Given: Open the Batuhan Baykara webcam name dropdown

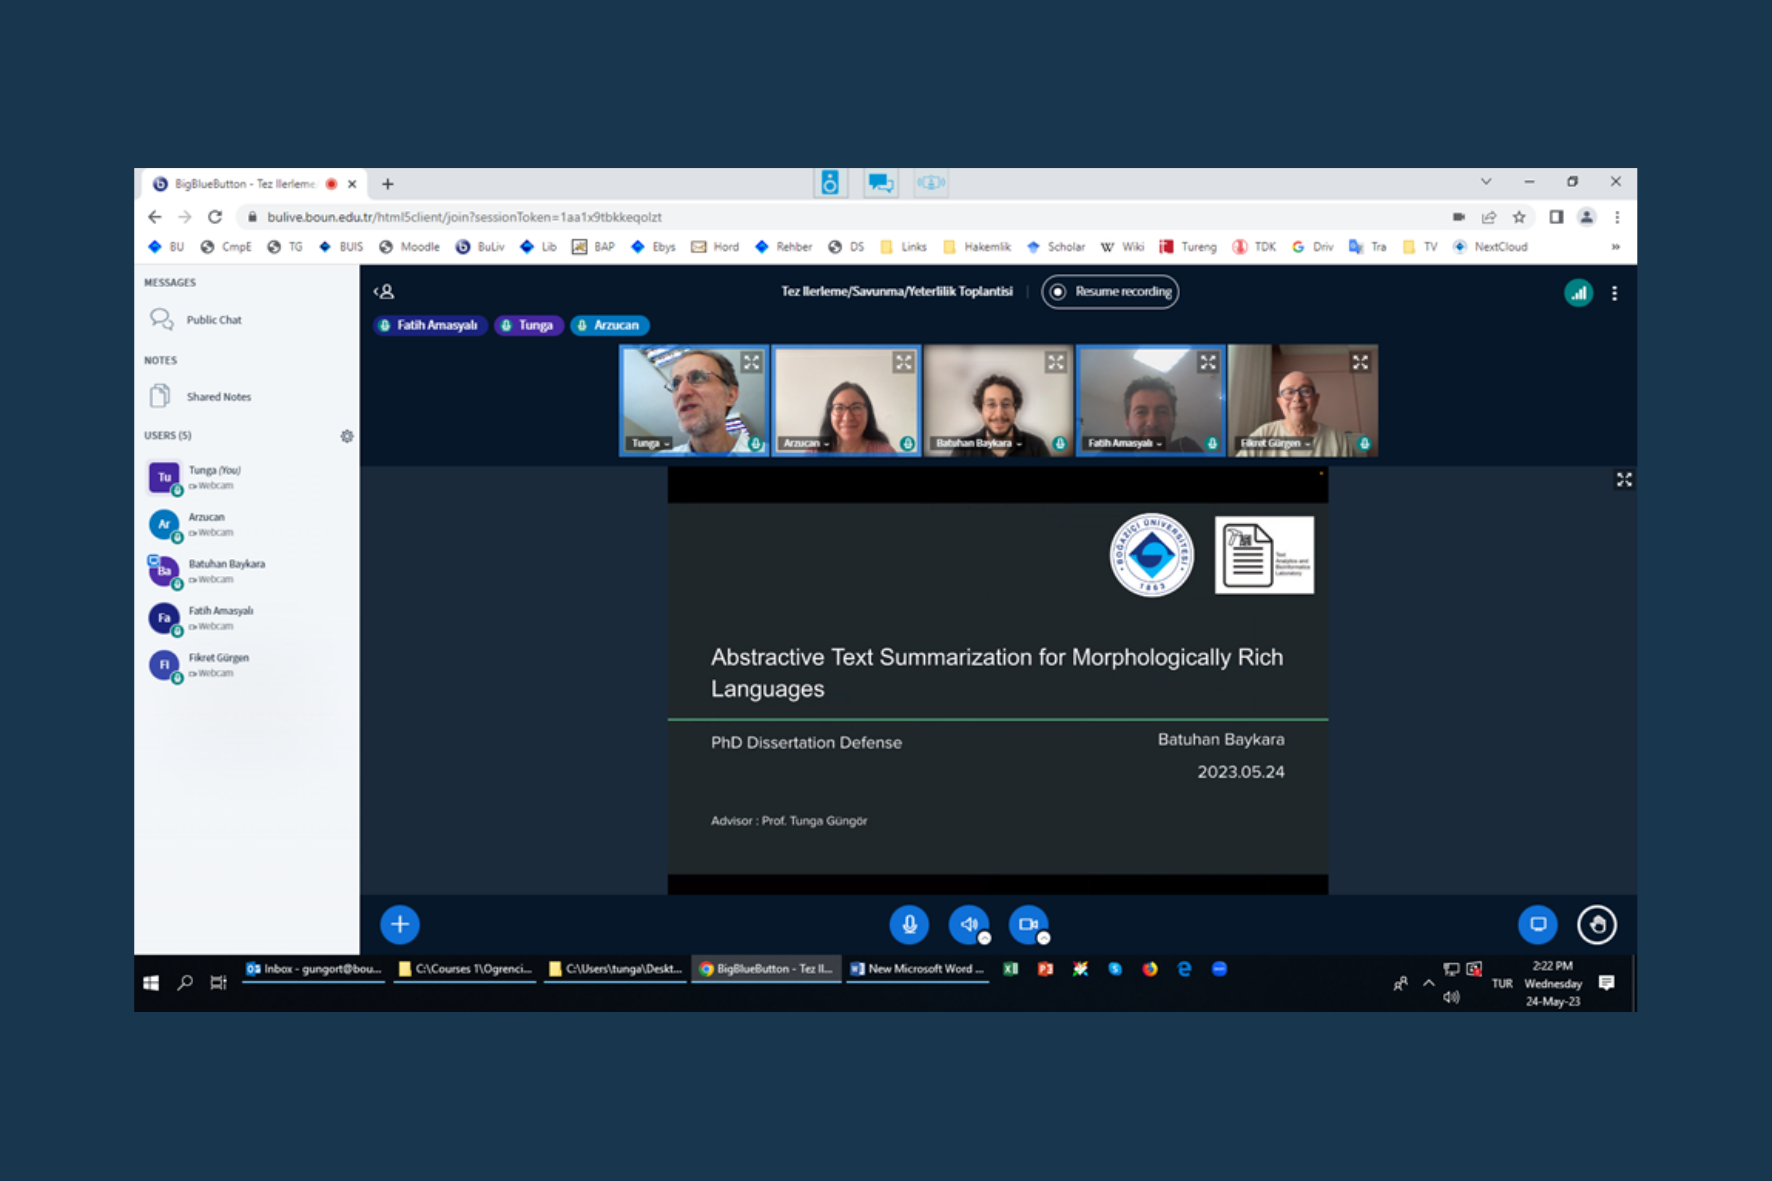Looking at the screenshot, I should point(978,443).
